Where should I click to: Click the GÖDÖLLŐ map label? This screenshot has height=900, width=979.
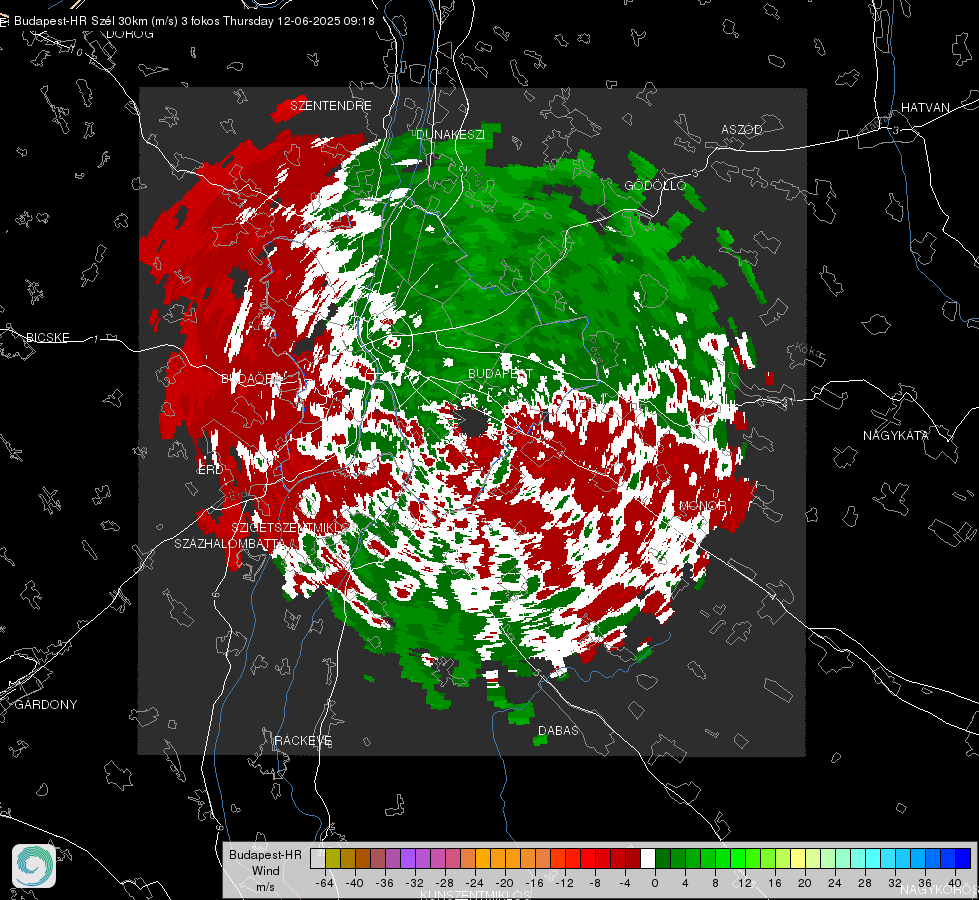point(656,185)
